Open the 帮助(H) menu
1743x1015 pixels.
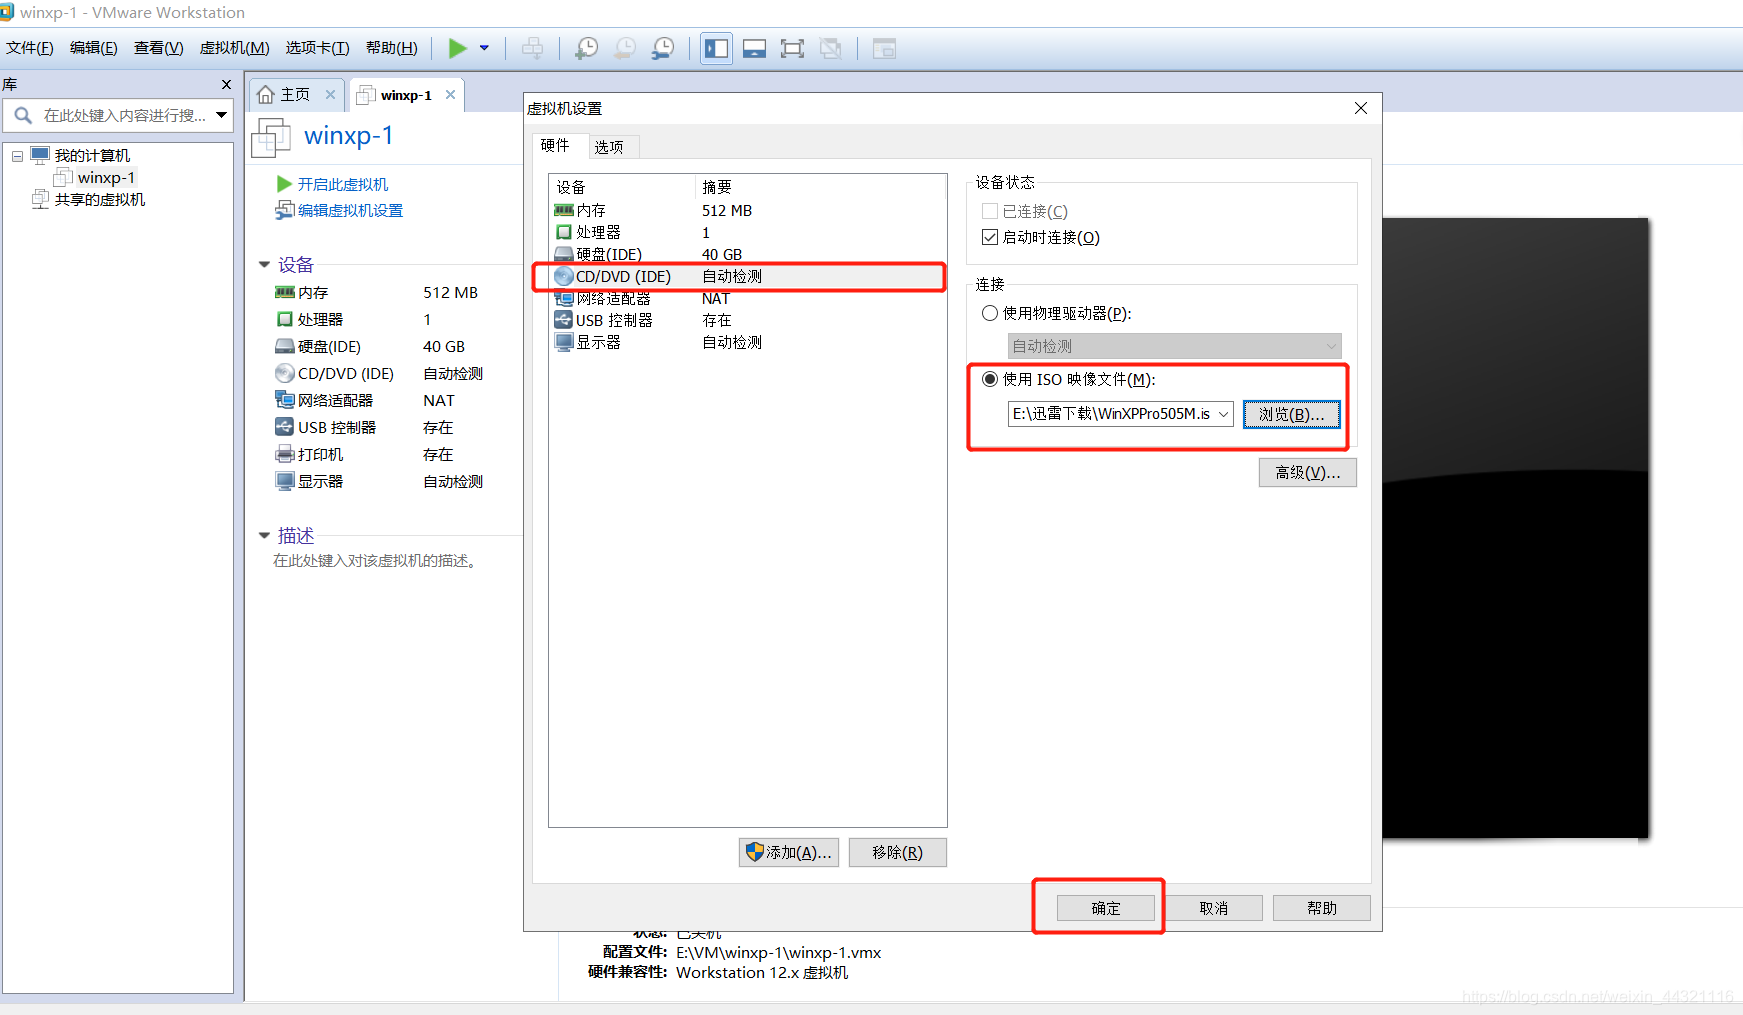[x=392, y=48]
